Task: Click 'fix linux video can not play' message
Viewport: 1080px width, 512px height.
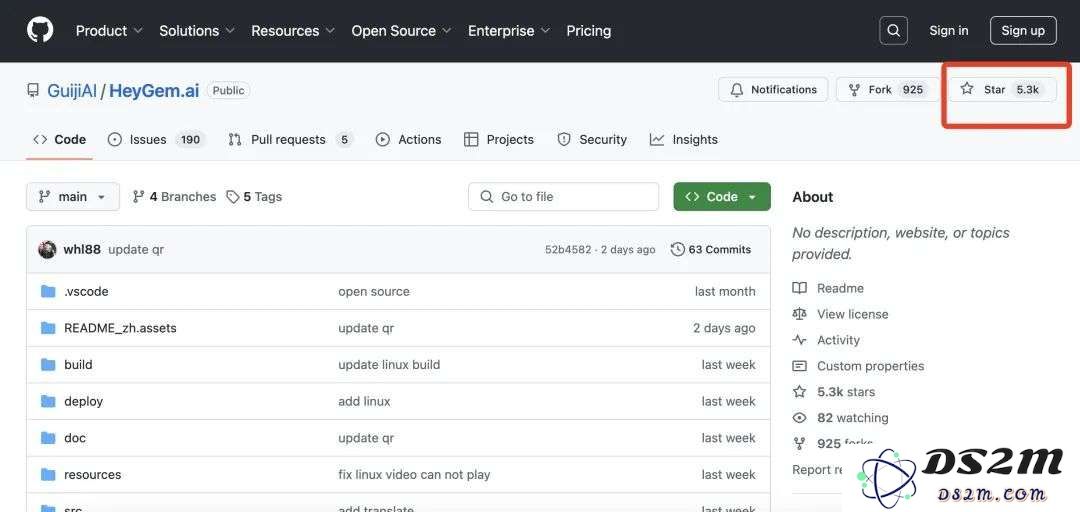Action: point(414,475)
